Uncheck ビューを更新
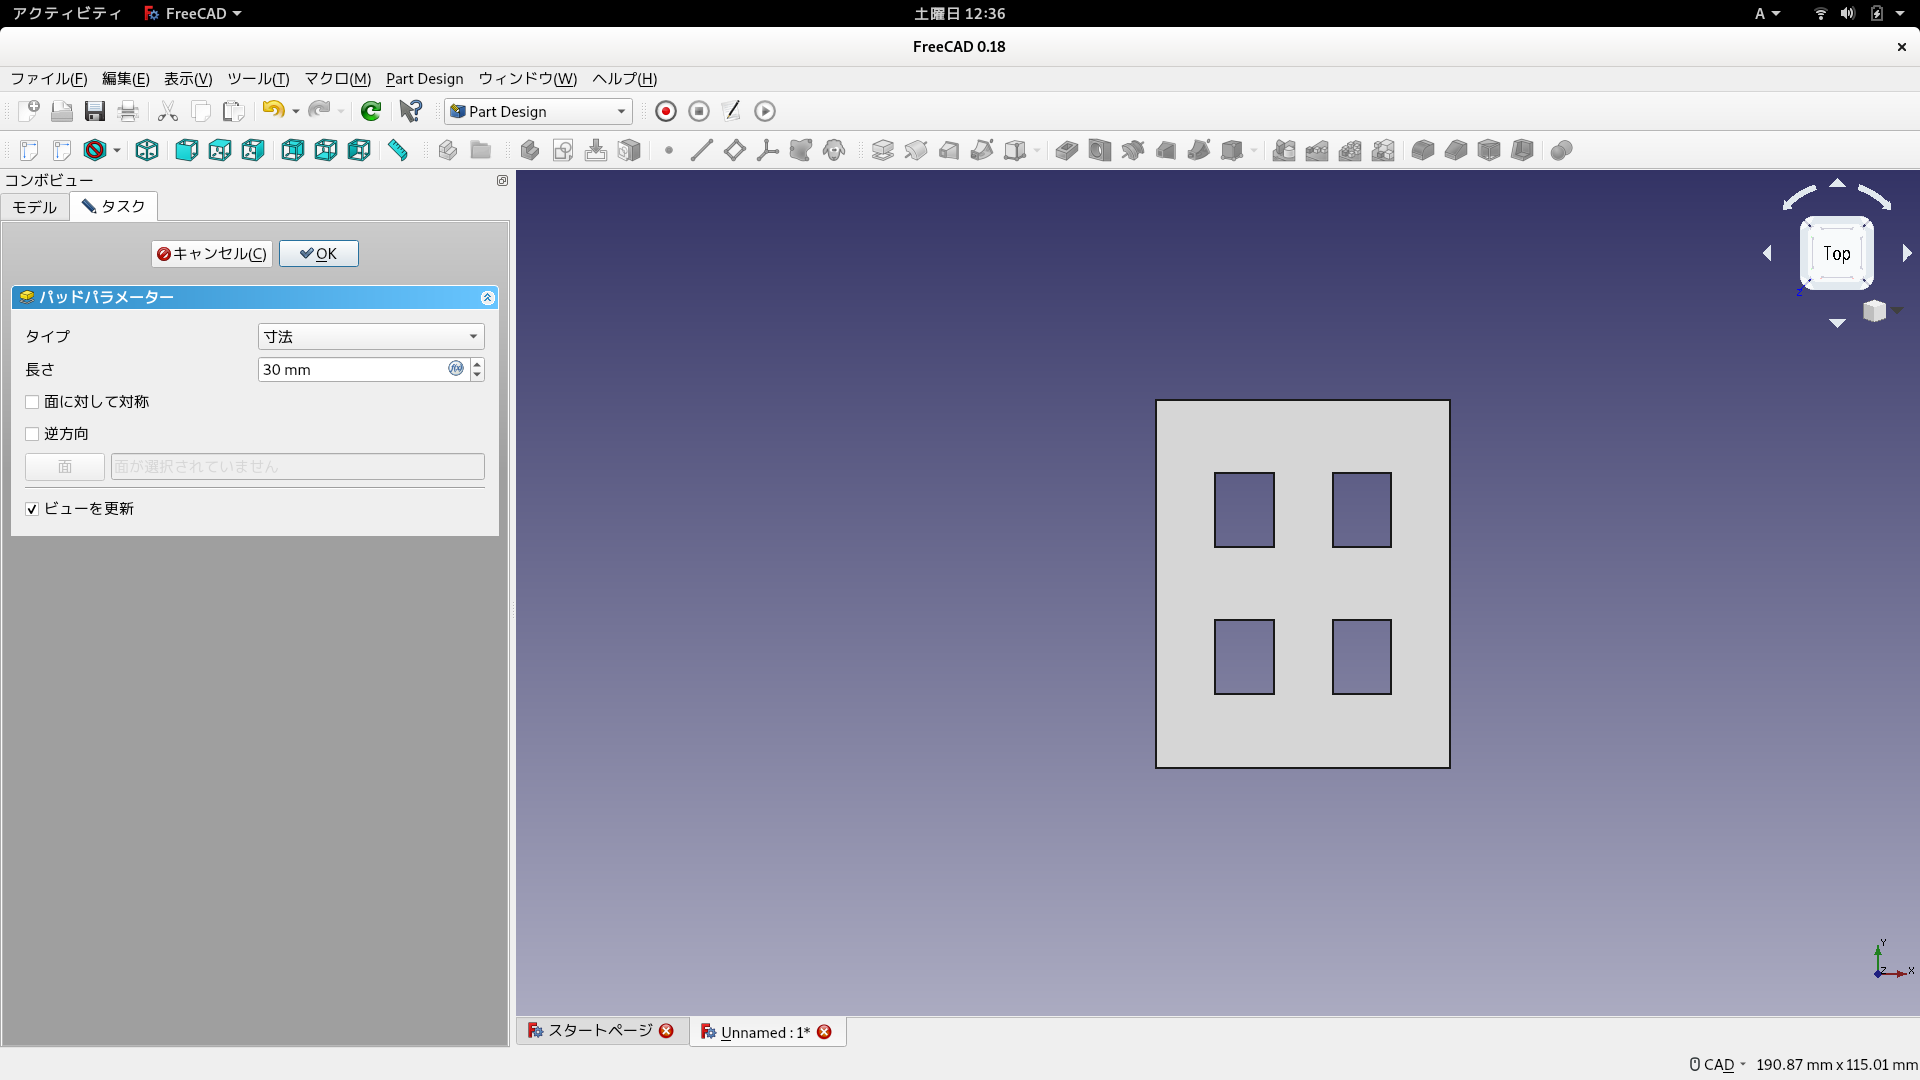This screenshot has height=1080, width=1920. pos(31,508)
